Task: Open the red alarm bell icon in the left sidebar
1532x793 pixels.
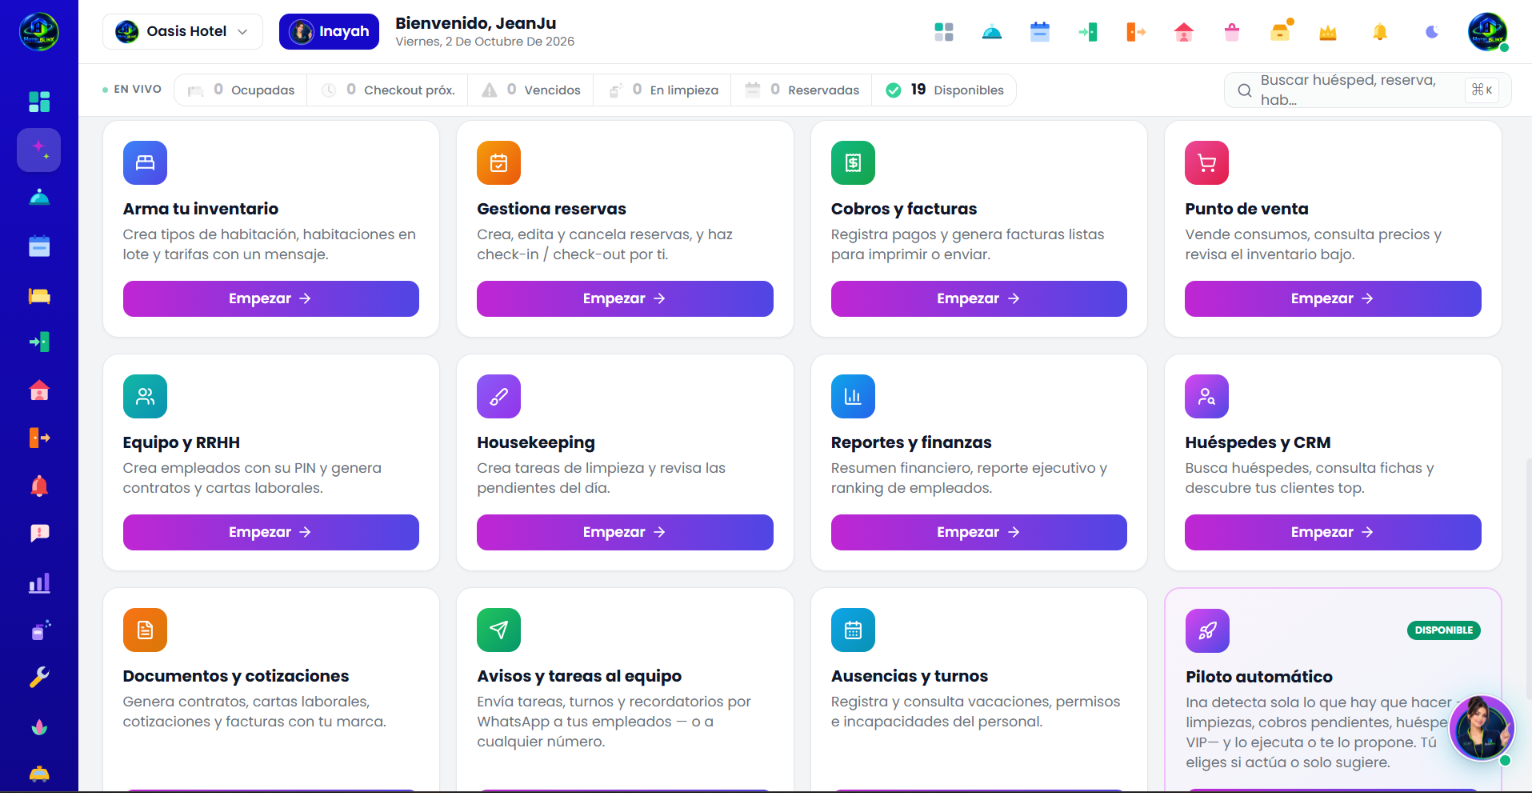Action: [39, 486]
